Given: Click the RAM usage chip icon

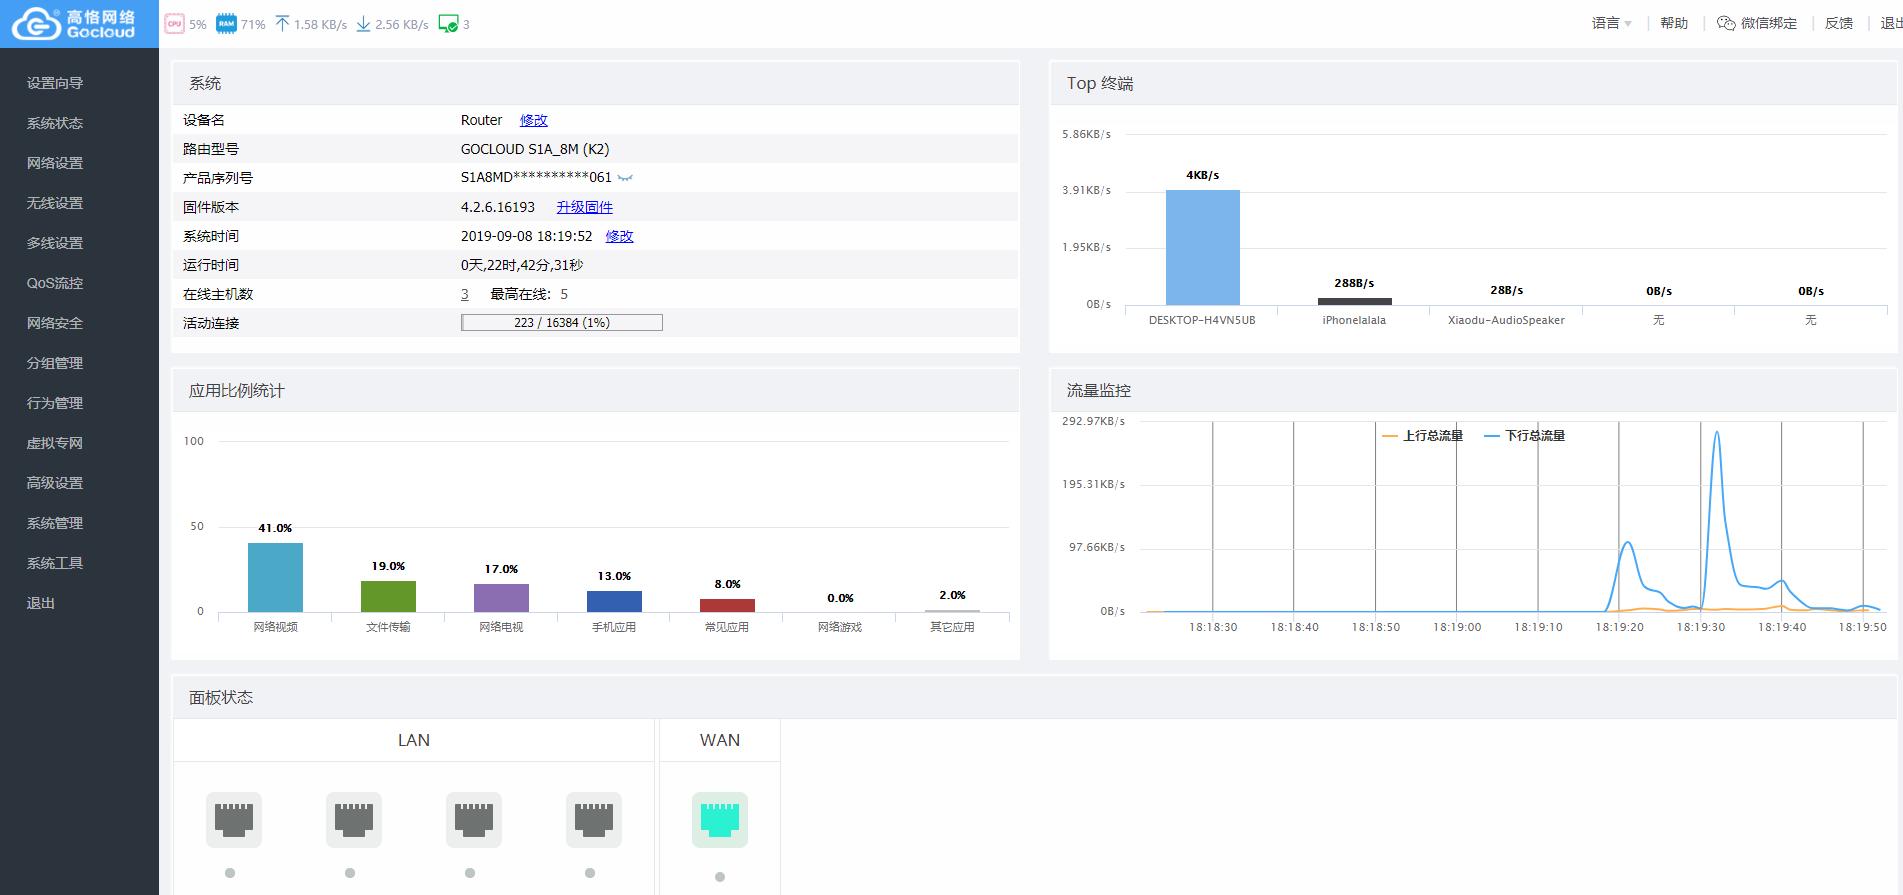Looking at the screenshot, I should coord(227,24).
